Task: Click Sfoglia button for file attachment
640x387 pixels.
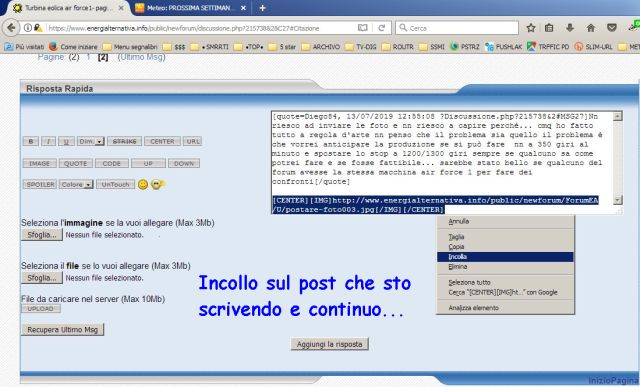Action: (x=42, y=278)
